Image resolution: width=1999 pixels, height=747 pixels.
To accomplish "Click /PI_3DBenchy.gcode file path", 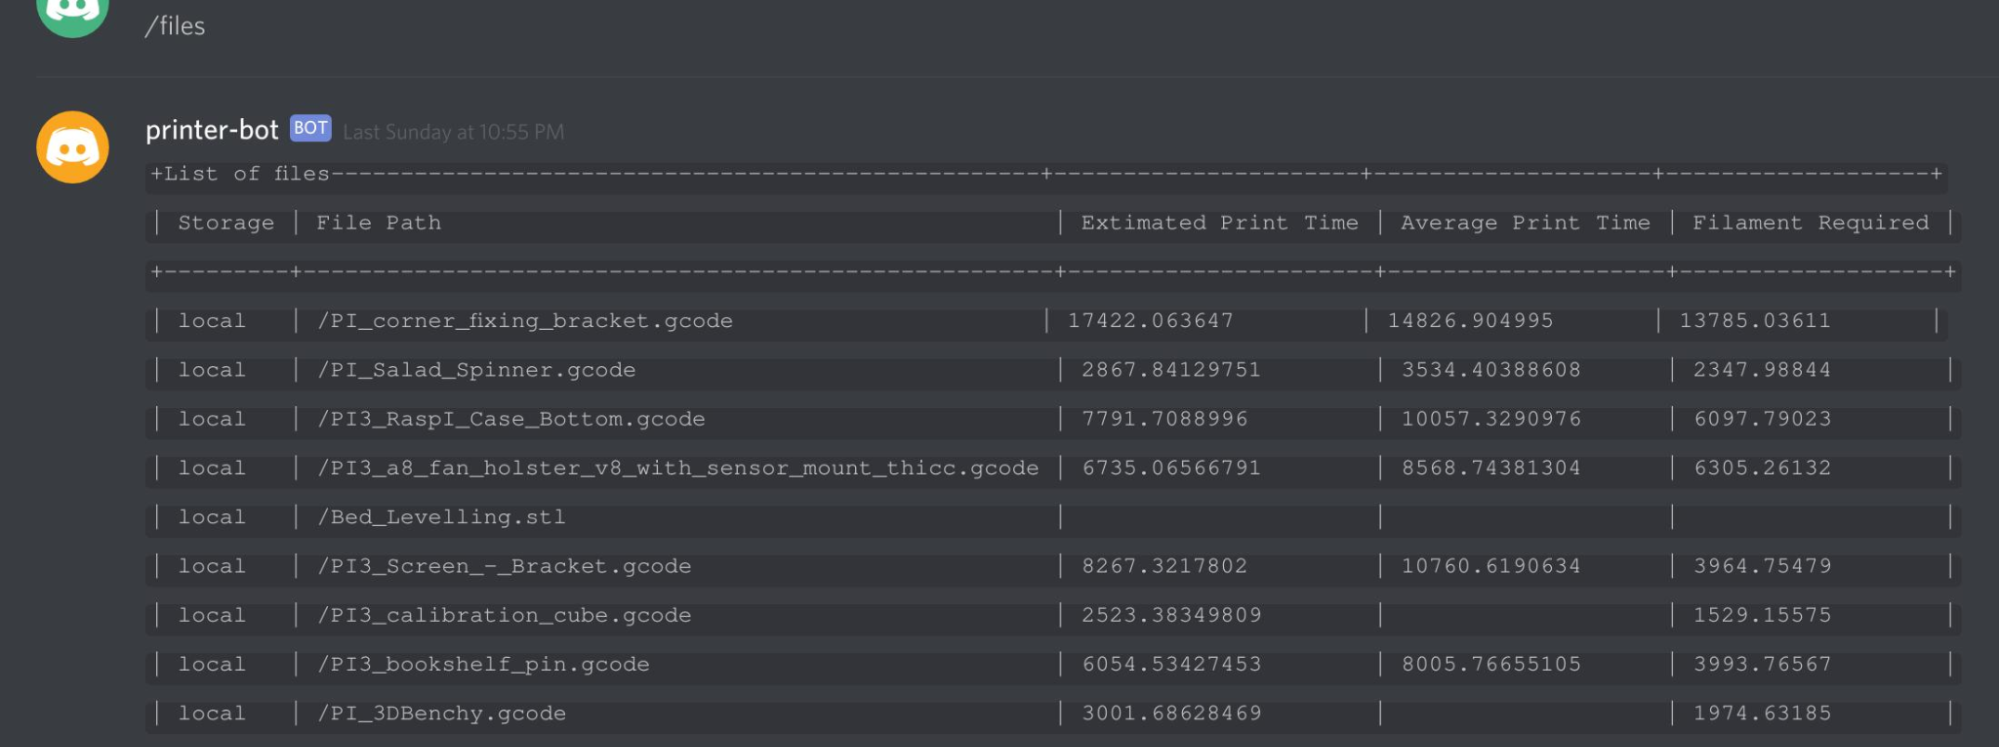I will [441, 713].
